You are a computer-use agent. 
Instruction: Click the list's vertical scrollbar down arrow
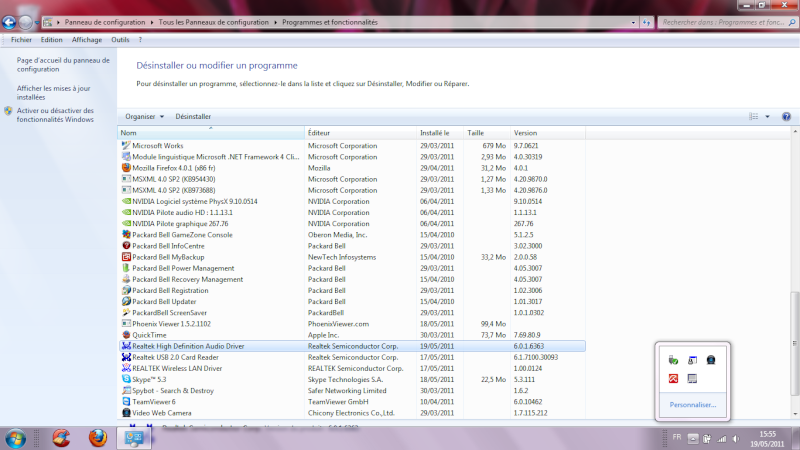[x=795, y=414]
